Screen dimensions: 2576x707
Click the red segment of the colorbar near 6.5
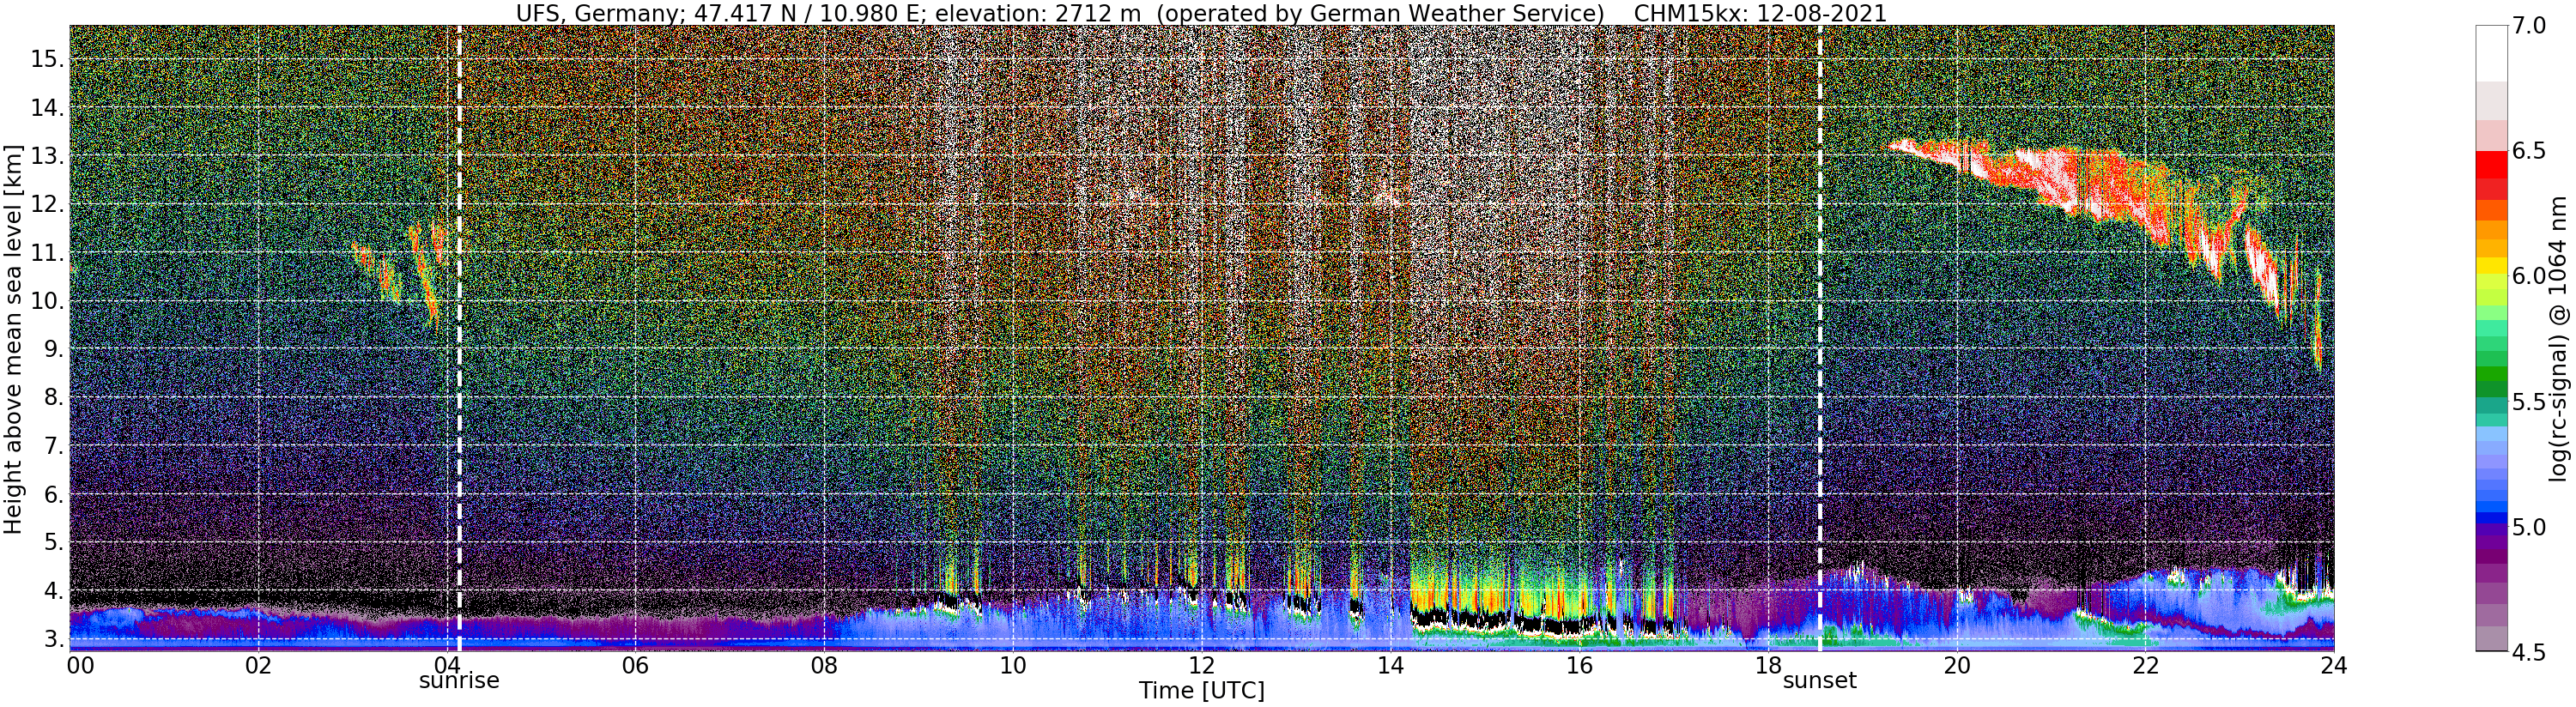[2491, 165]
